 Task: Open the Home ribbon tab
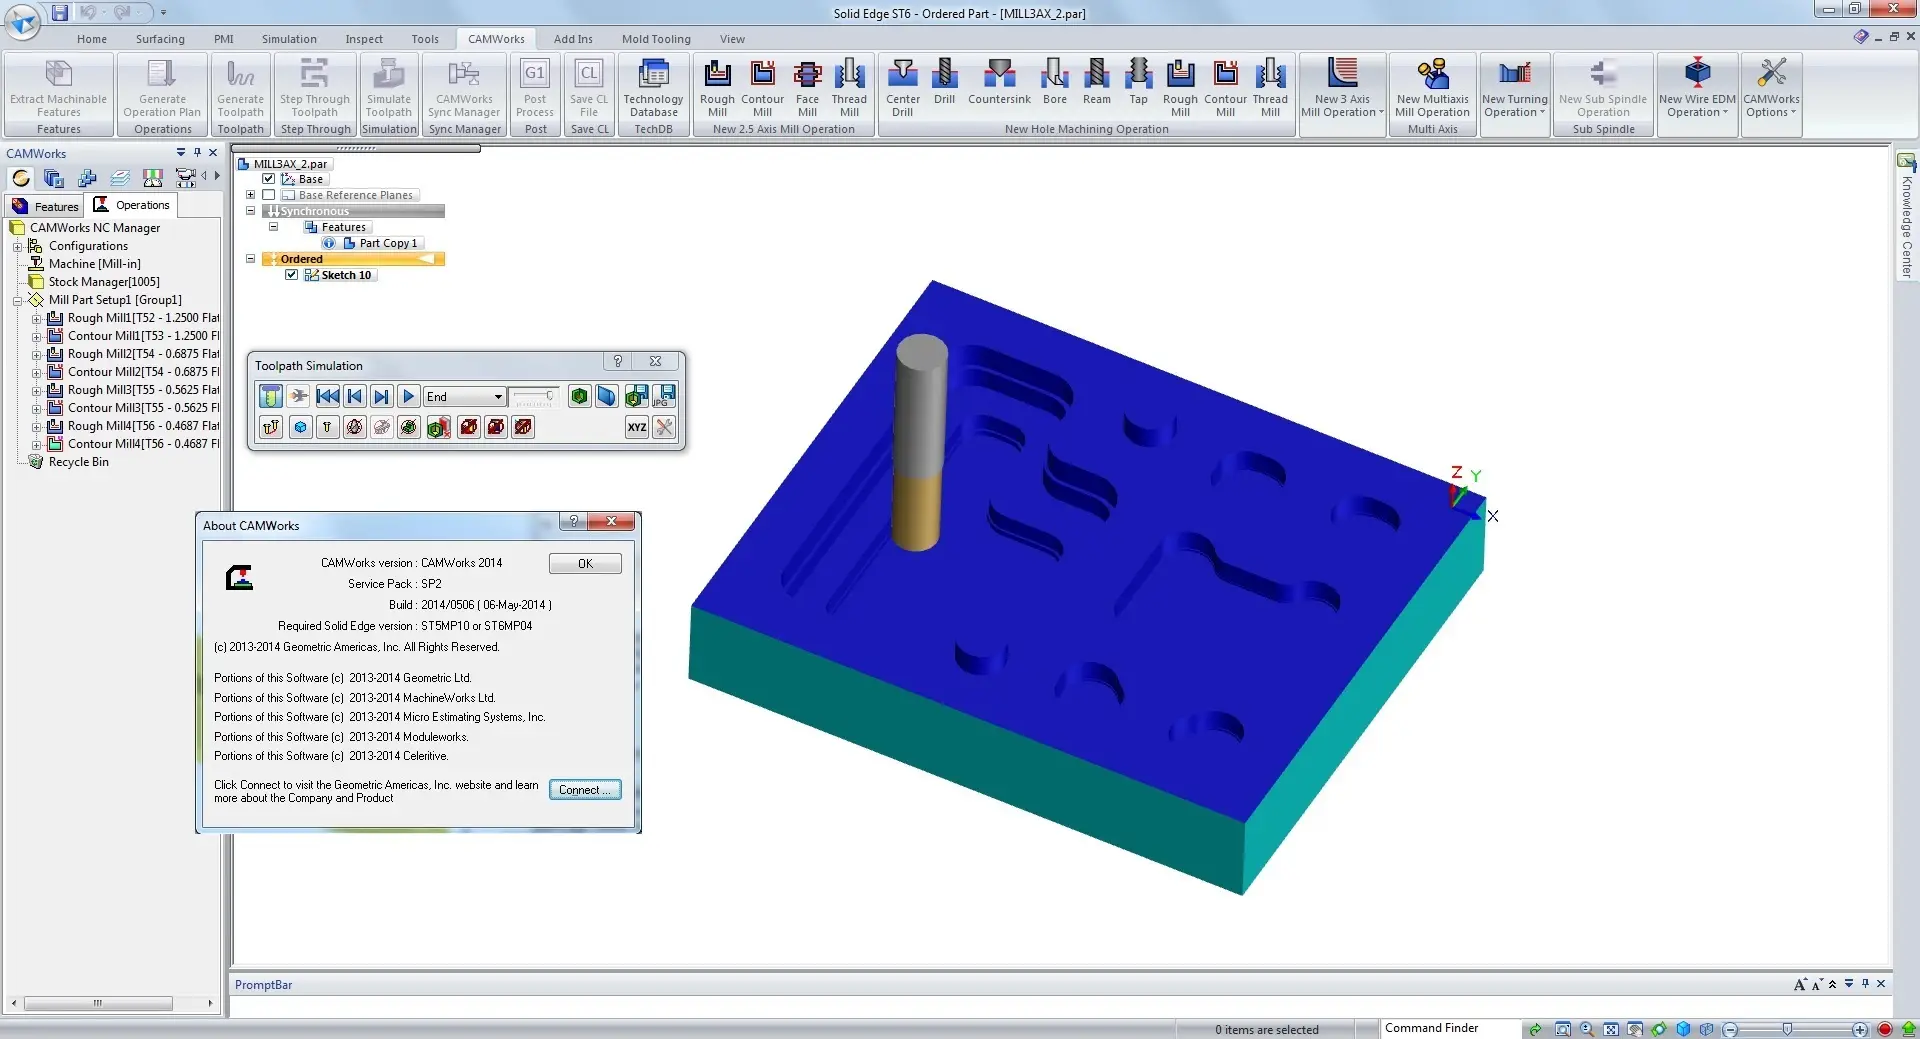pyautogui.click(x=92, y=39)
